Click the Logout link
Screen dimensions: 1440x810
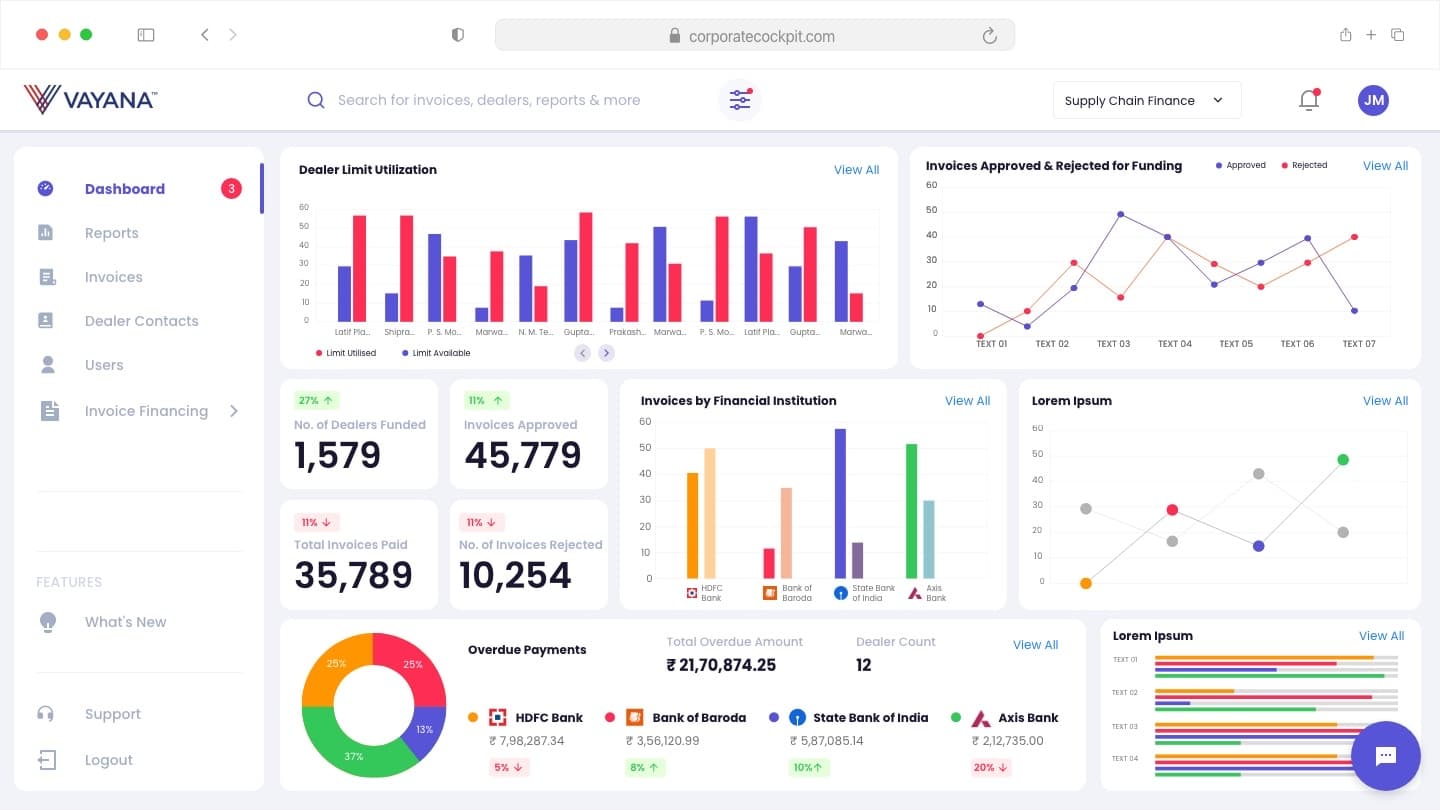pos(109,760)
